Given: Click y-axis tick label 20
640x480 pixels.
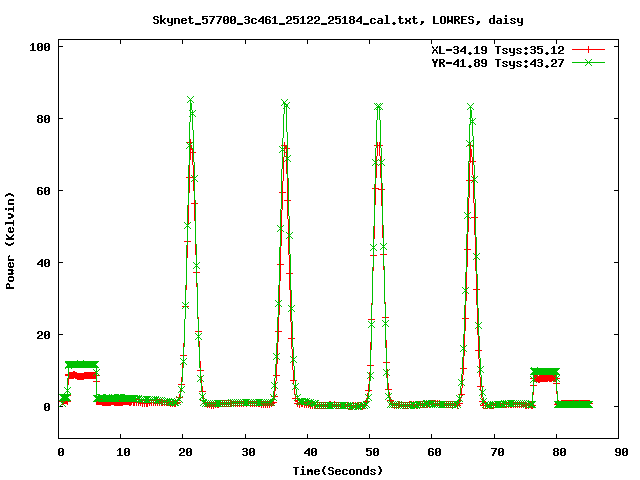Looking at the screenshot, I should 44,335.
